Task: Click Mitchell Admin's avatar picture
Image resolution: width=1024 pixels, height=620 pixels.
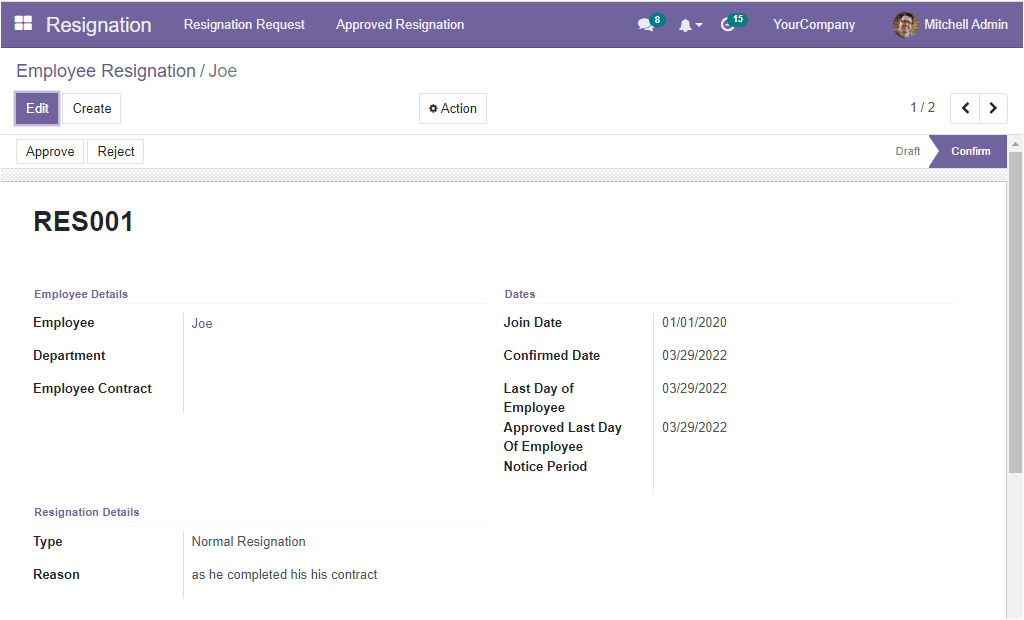Action: 905,25
